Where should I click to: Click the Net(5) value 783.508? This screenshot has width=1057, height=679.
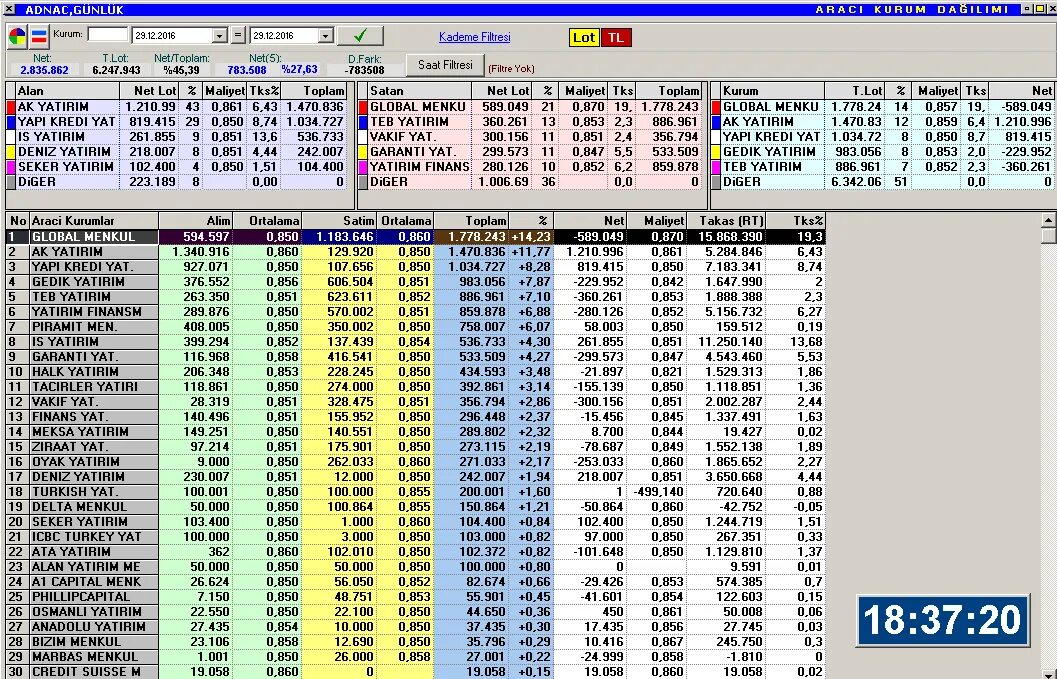pos(247,70)
